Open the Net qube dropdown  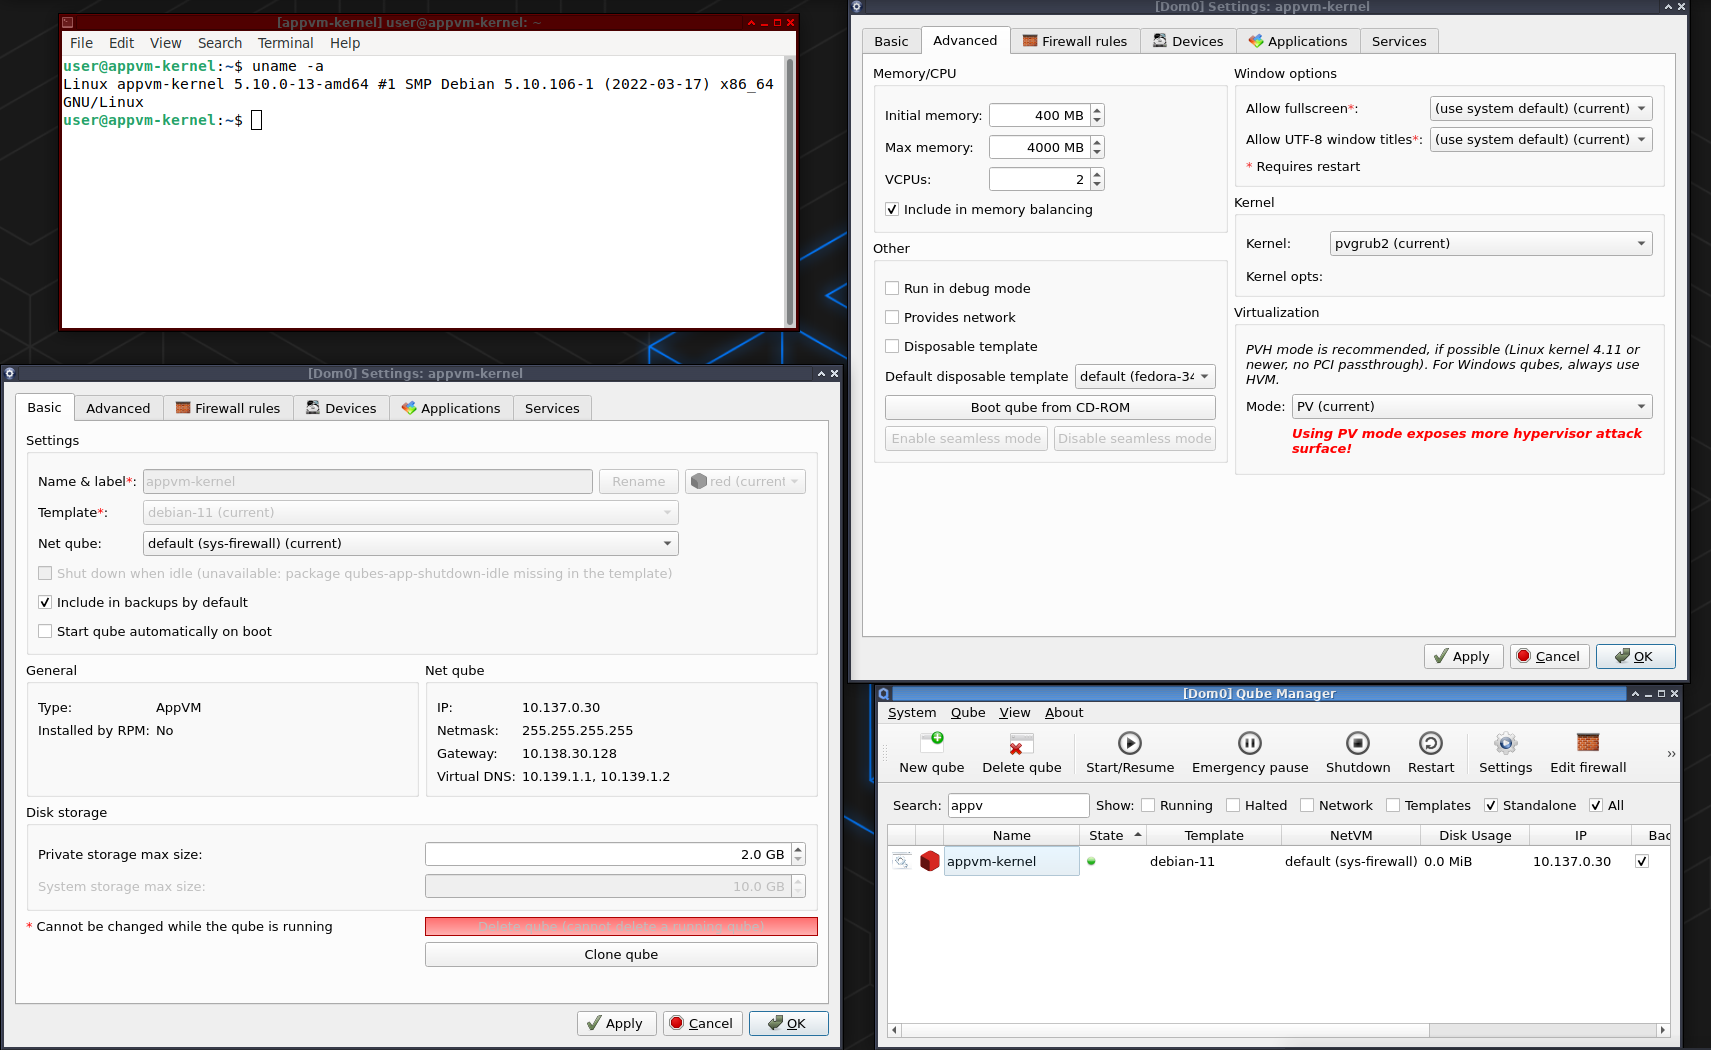[x=410, y=544]
